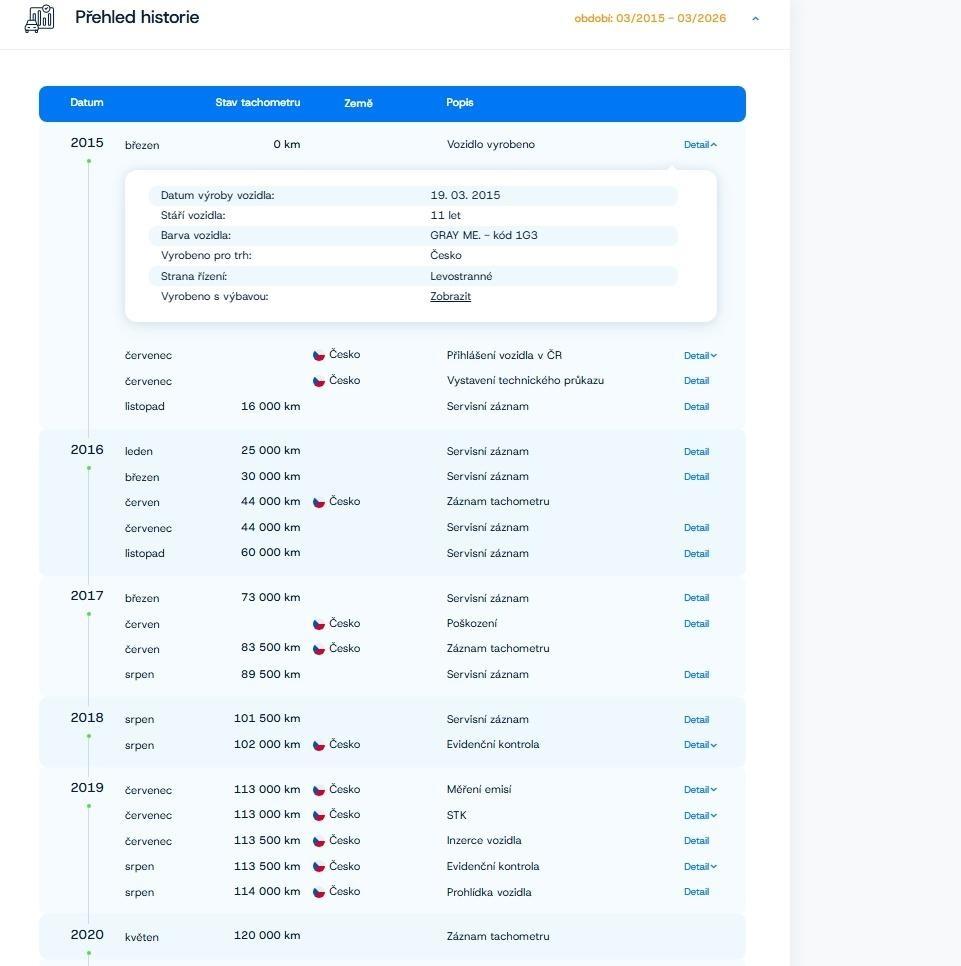Open Detail for Inzerce vozidla
The height and width of the screenshot is (966, 961).
[696, 841]
